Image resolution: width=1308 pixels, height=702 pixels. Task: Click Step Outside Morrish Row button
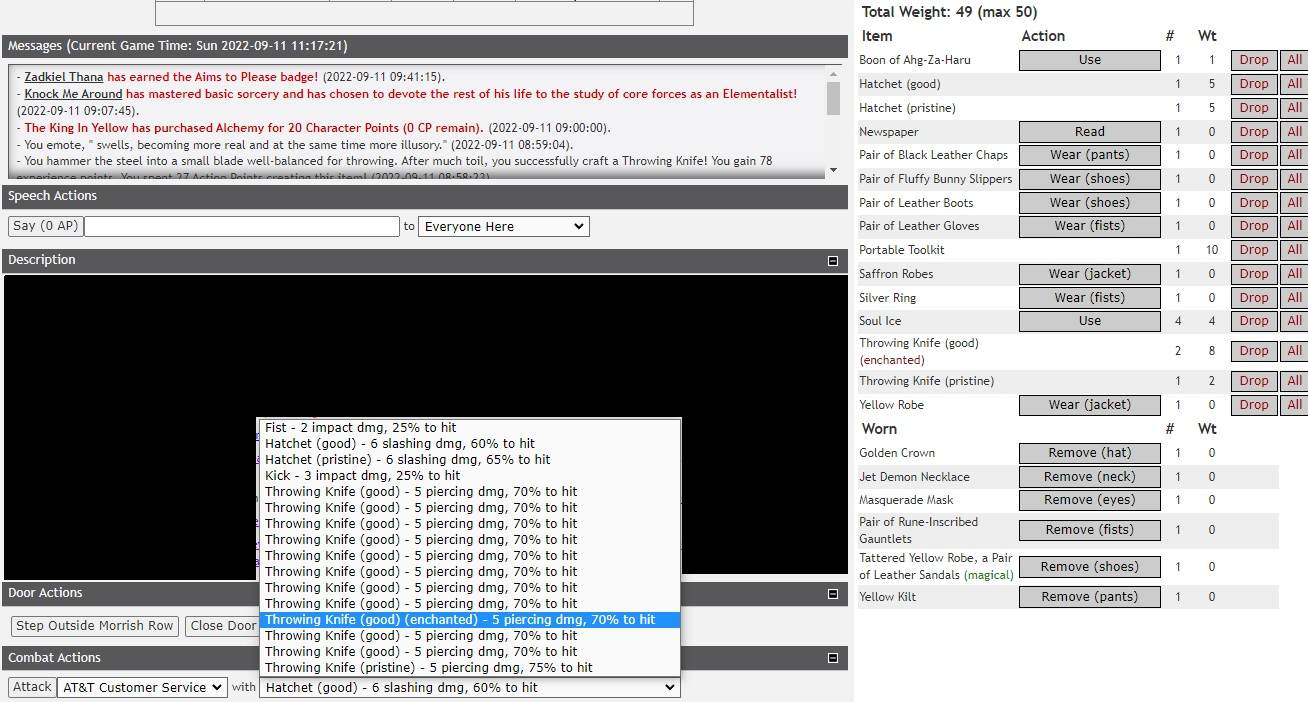coord(95,626)
